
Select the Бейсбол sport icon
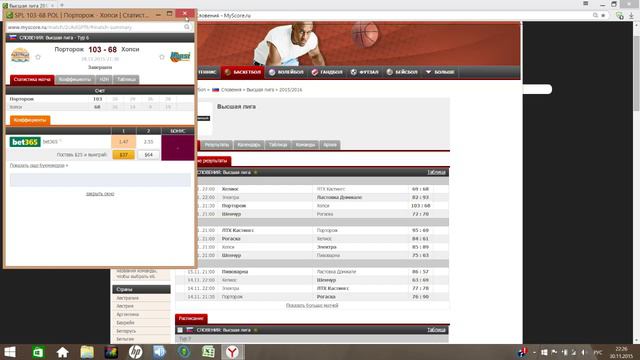pos(402,72)
